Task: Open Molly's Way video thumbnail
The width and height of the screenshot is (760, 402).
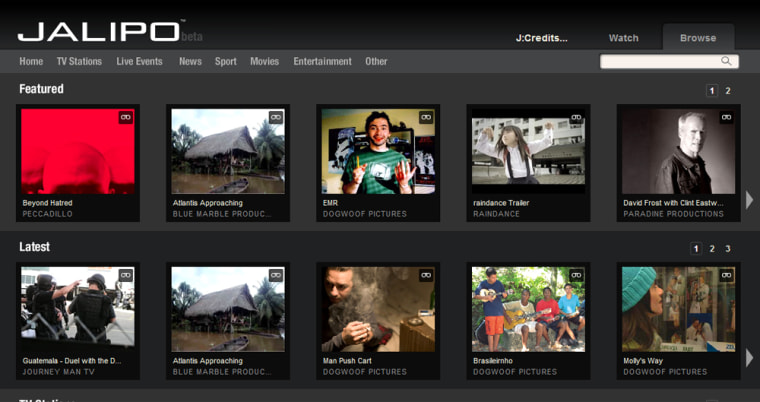Action: pyautogui.click(x=679, y=309)
